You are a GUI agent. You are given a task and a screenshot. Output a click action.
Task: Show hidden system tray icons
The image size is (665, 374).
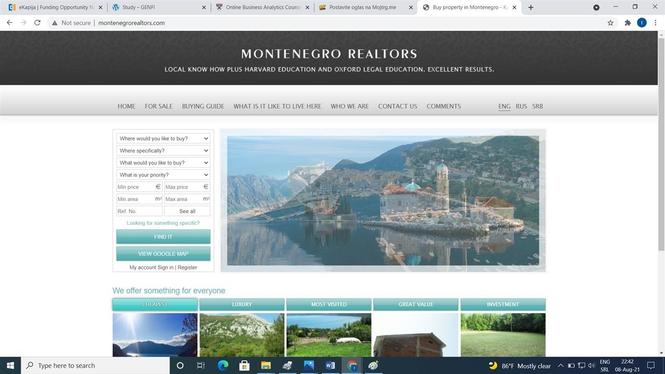click(561, 366)
